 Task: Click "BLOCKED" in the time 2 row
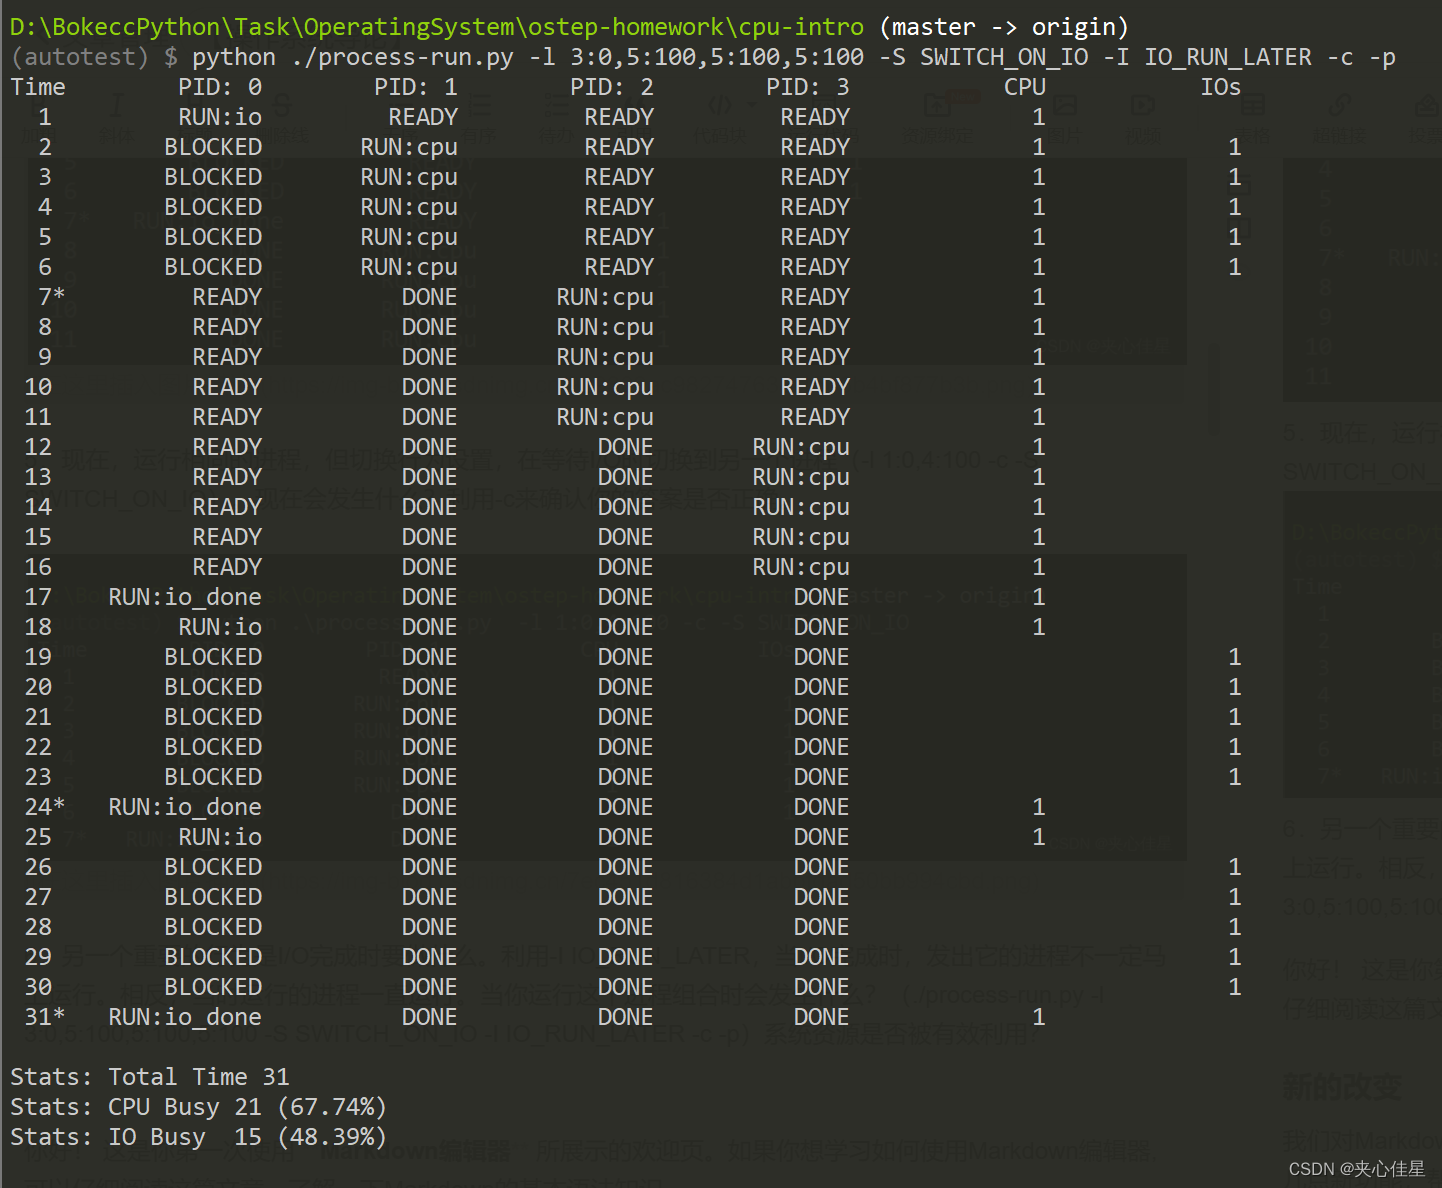point(213,147)
